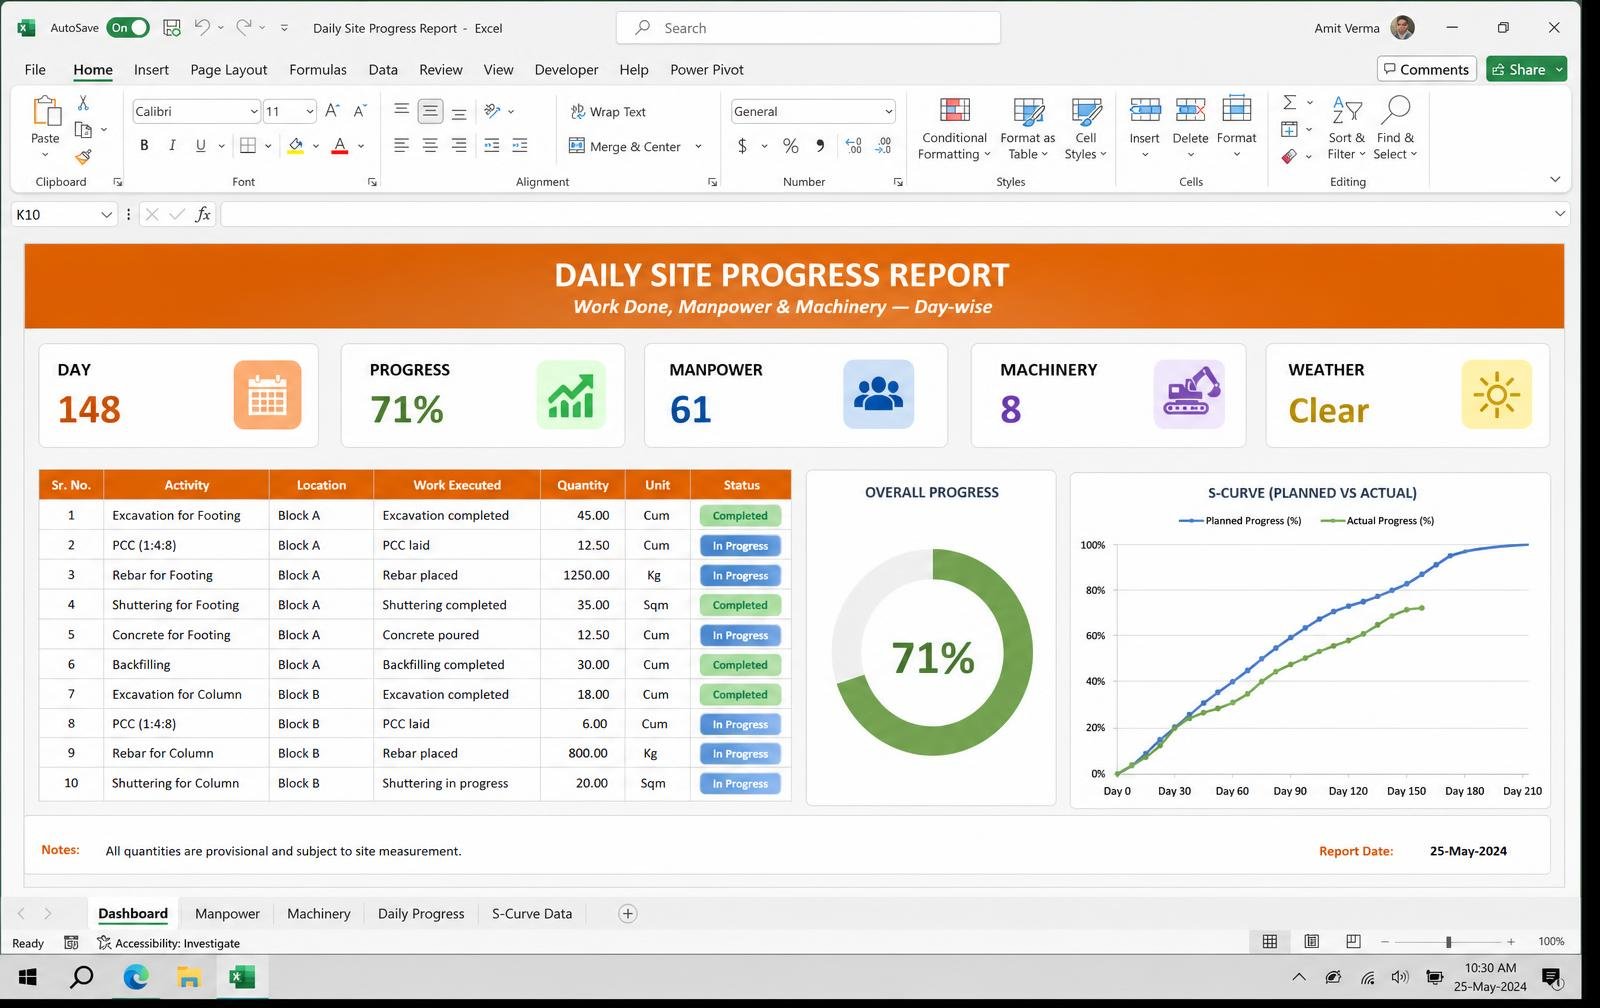The width and height of the screenshot is (1600, 1008).
Task: Click Increase Decimal icon
Action: pos(853,146)
